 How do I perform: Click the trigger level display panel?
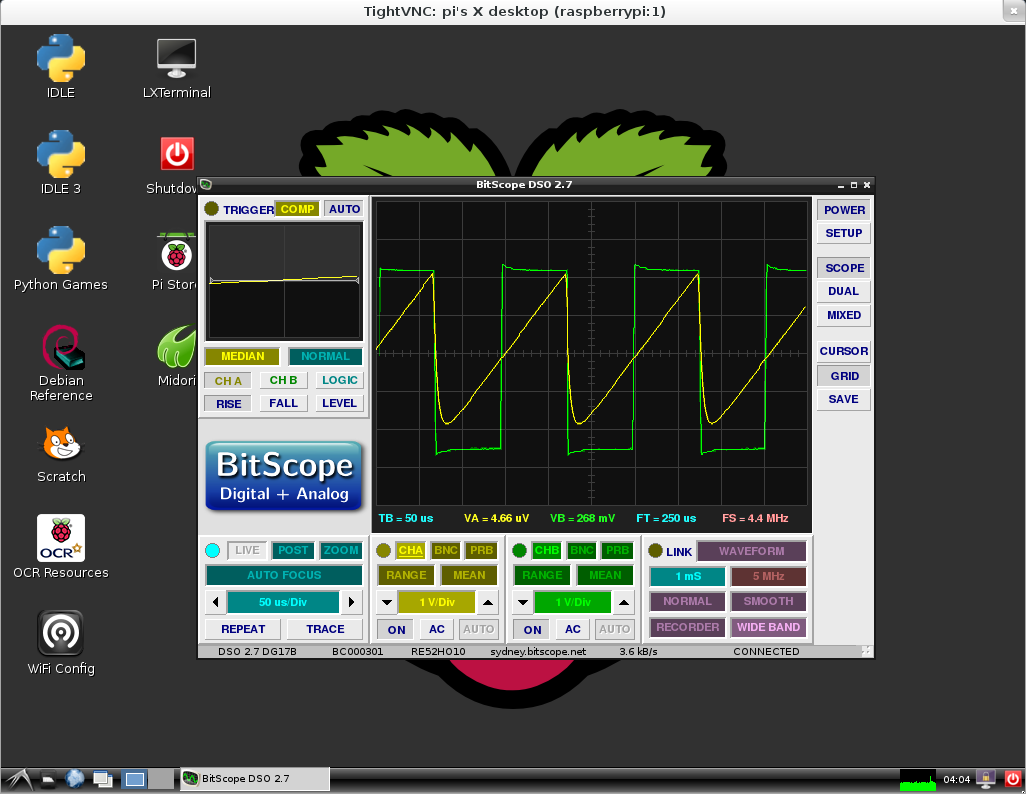[x=283, y=281]
